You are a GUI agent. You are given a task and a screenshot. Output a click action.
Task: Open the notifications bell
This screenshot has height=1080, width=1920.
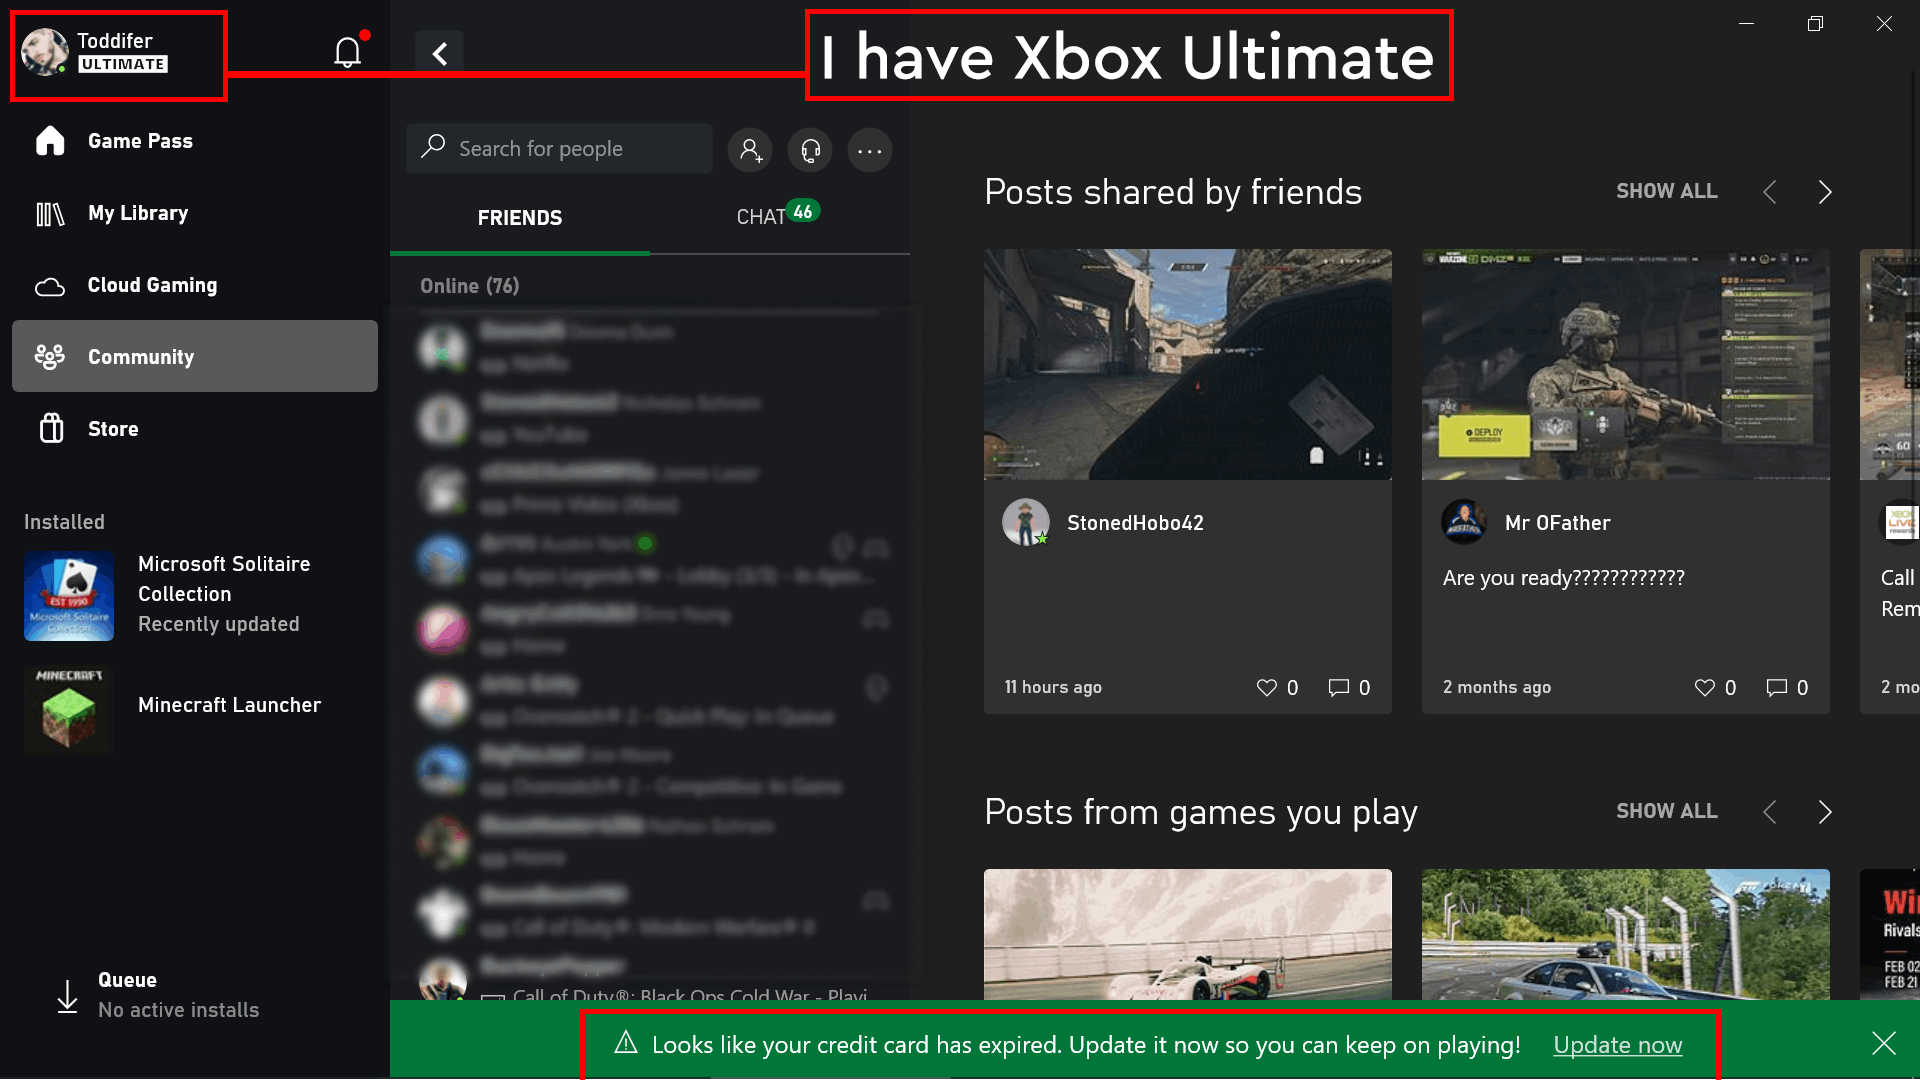click(x=347, y=52)
